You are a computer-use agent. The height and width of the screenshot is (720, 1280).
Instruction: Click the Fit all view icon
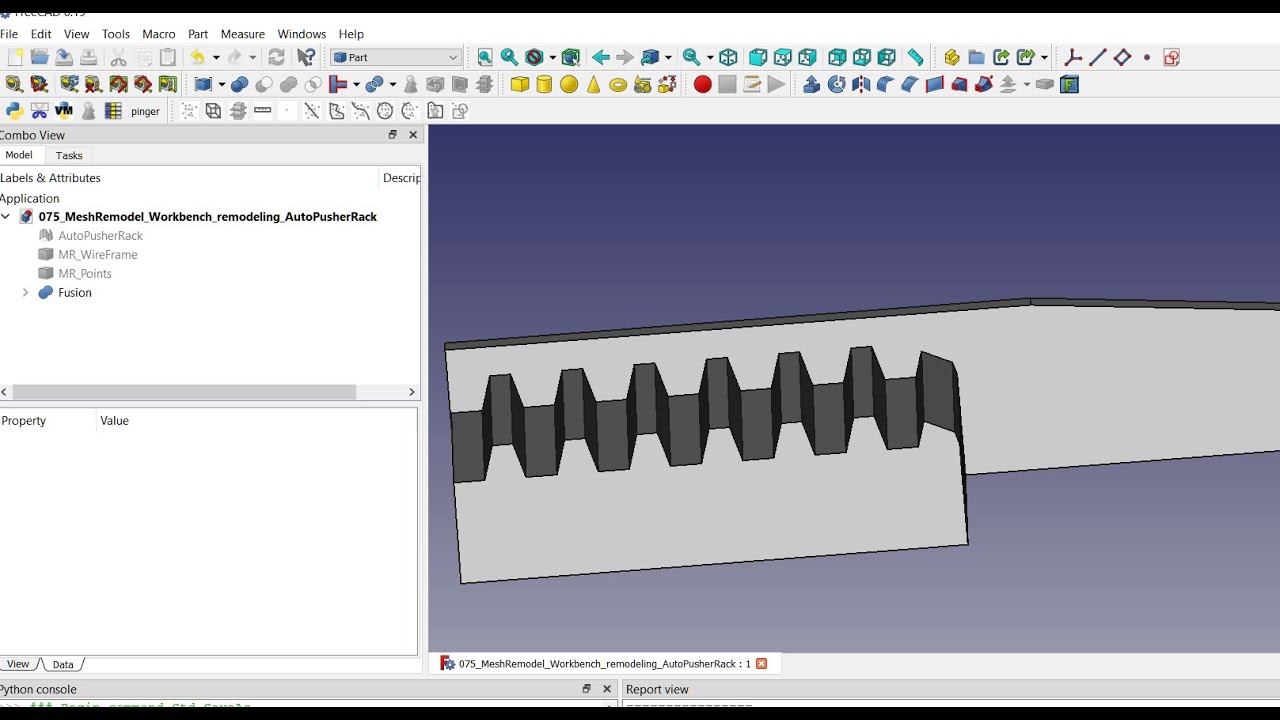485,58
